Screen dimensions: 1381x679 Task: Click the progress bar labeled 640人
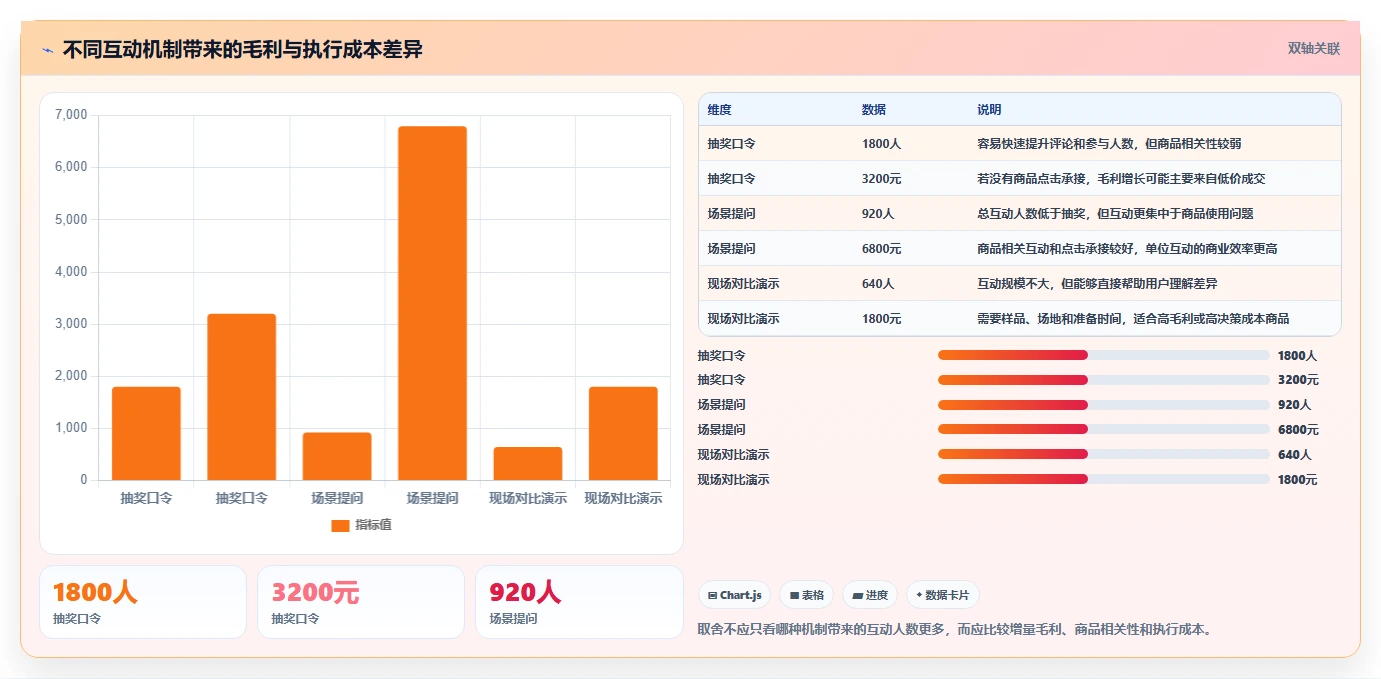point(1103,455)
